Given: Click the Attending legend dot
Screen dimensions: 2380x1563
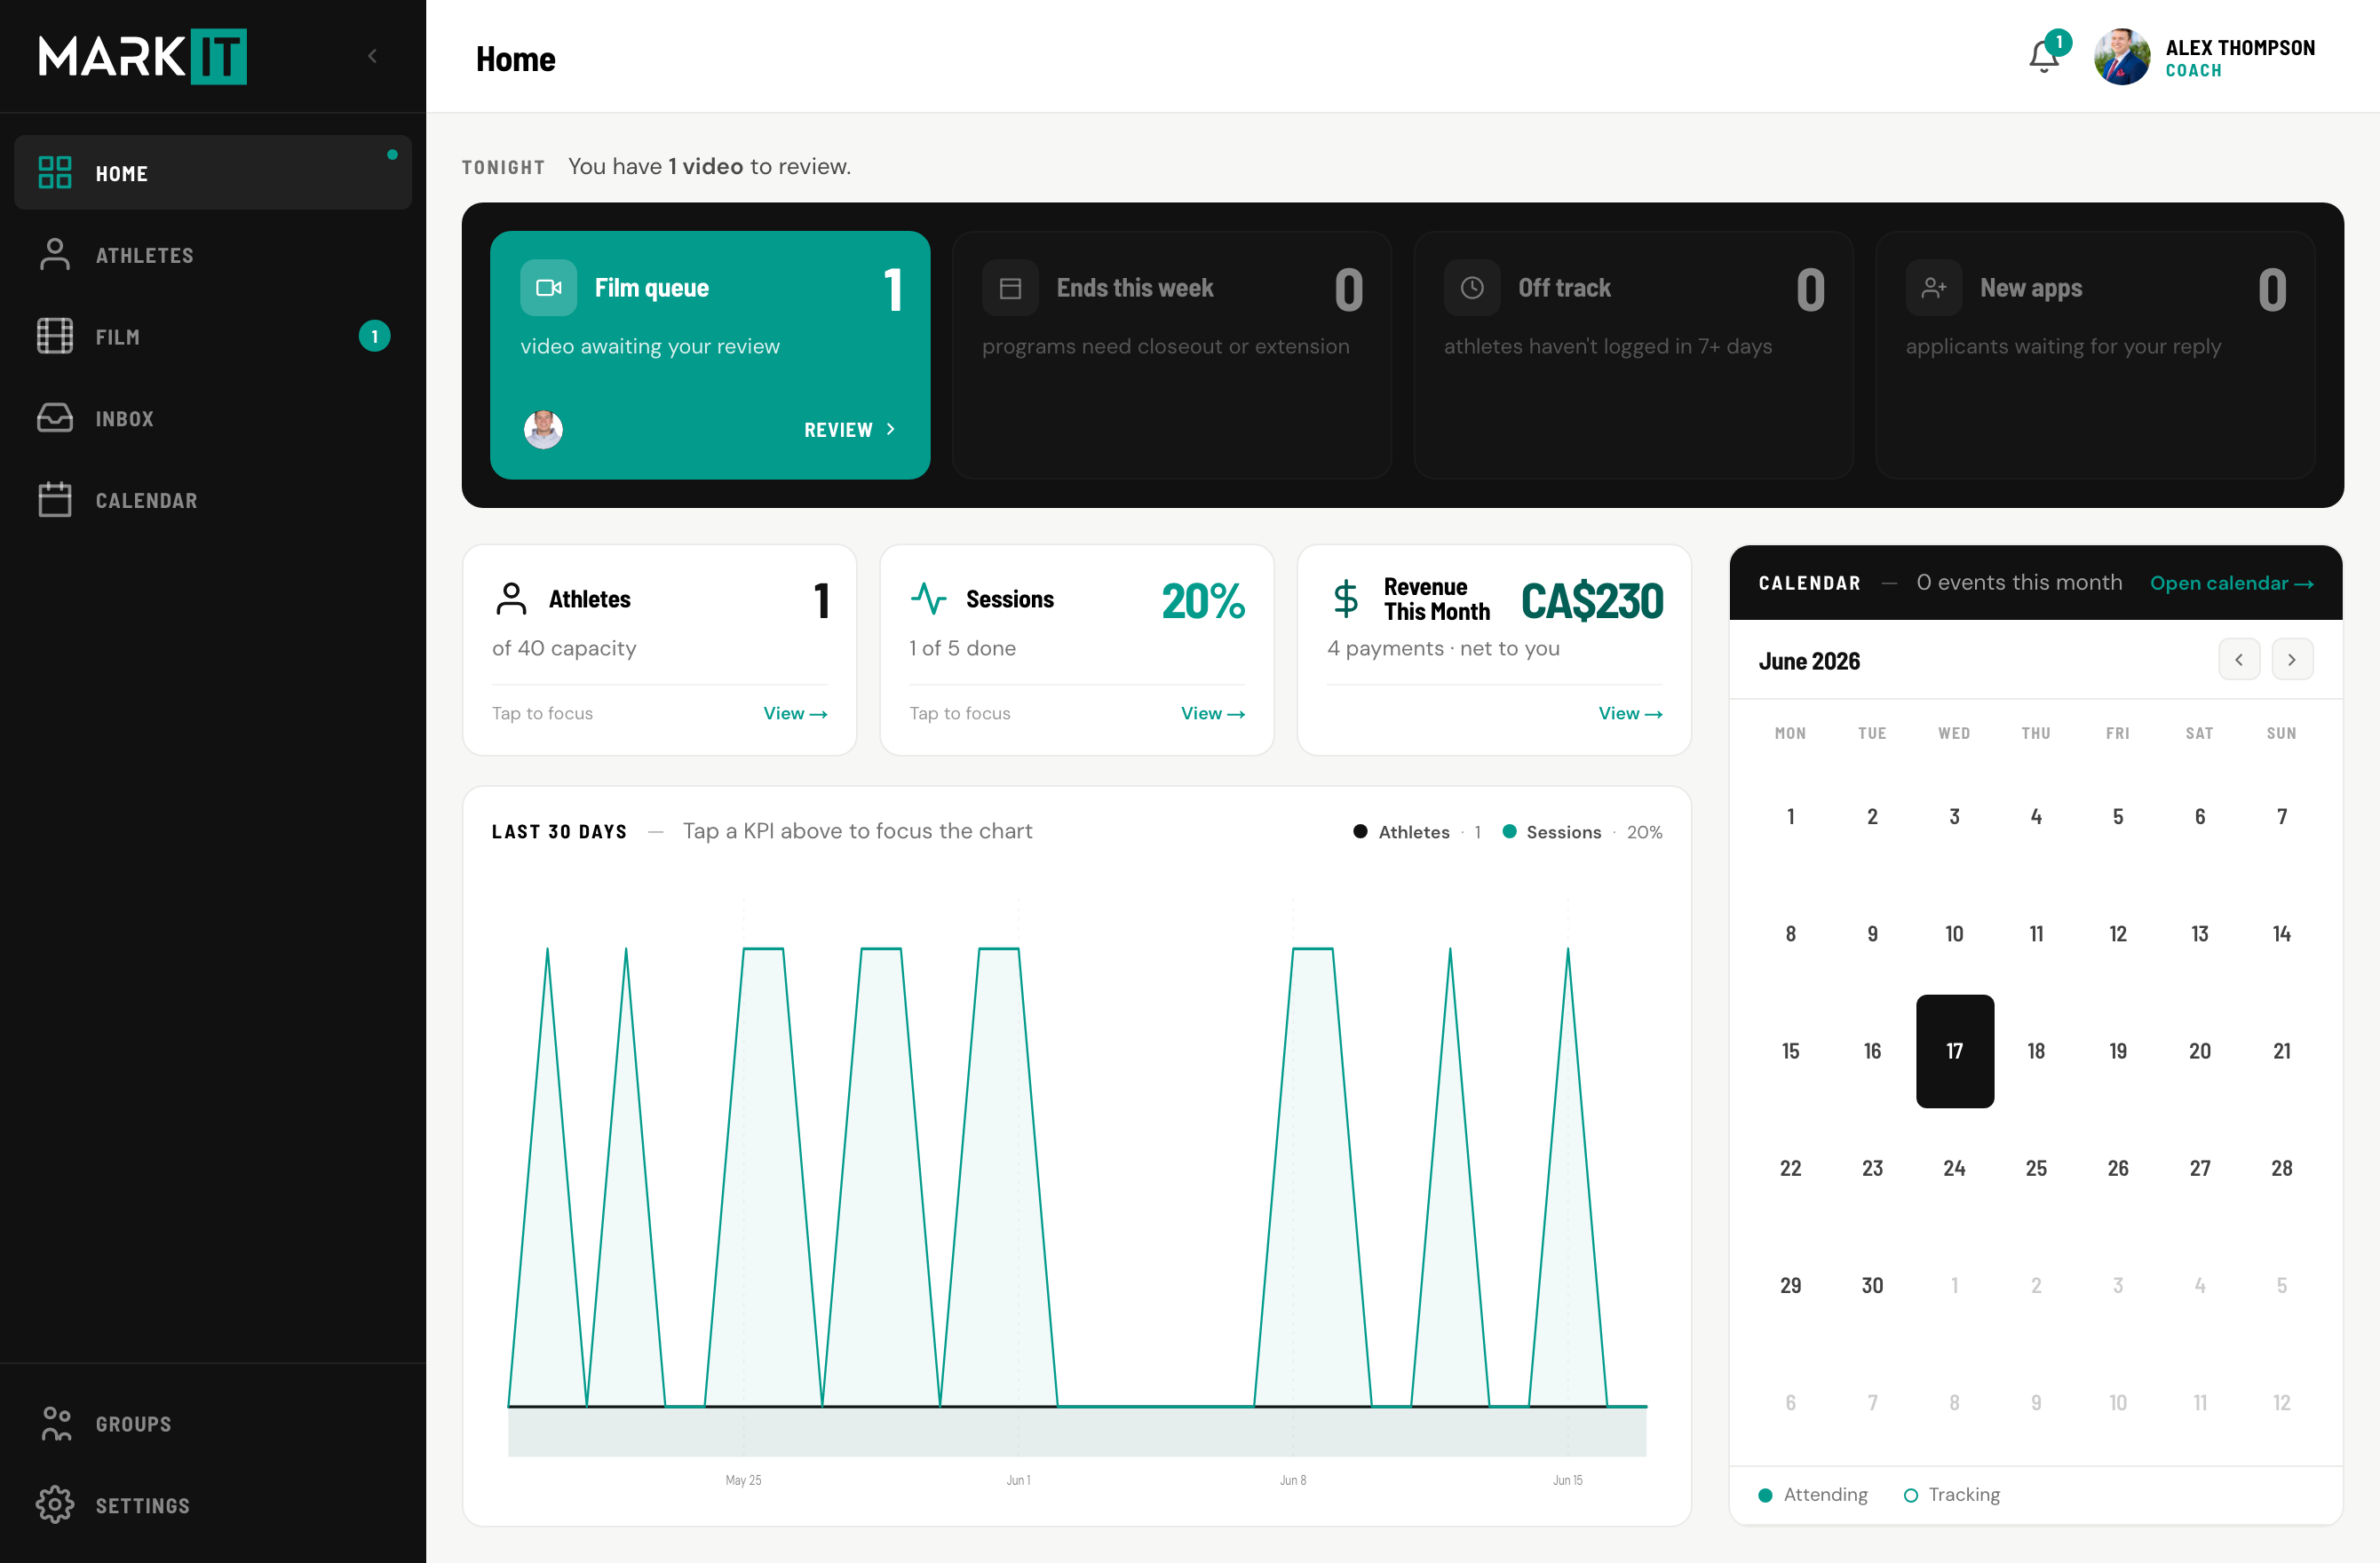Looking at the screenshot, I should 1765,1495.
